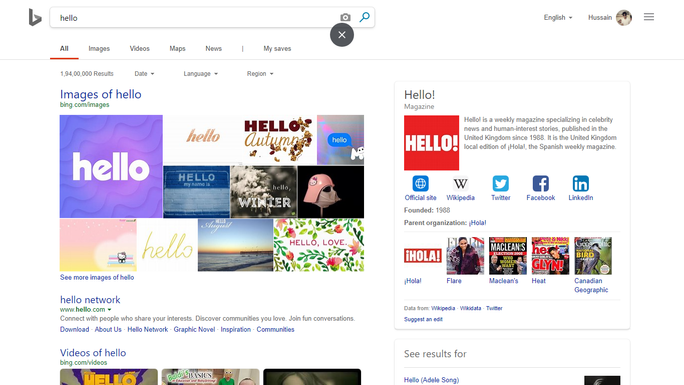Click the Inspiration sitelink
Screen dimensions: 684x385
[236, 329]
